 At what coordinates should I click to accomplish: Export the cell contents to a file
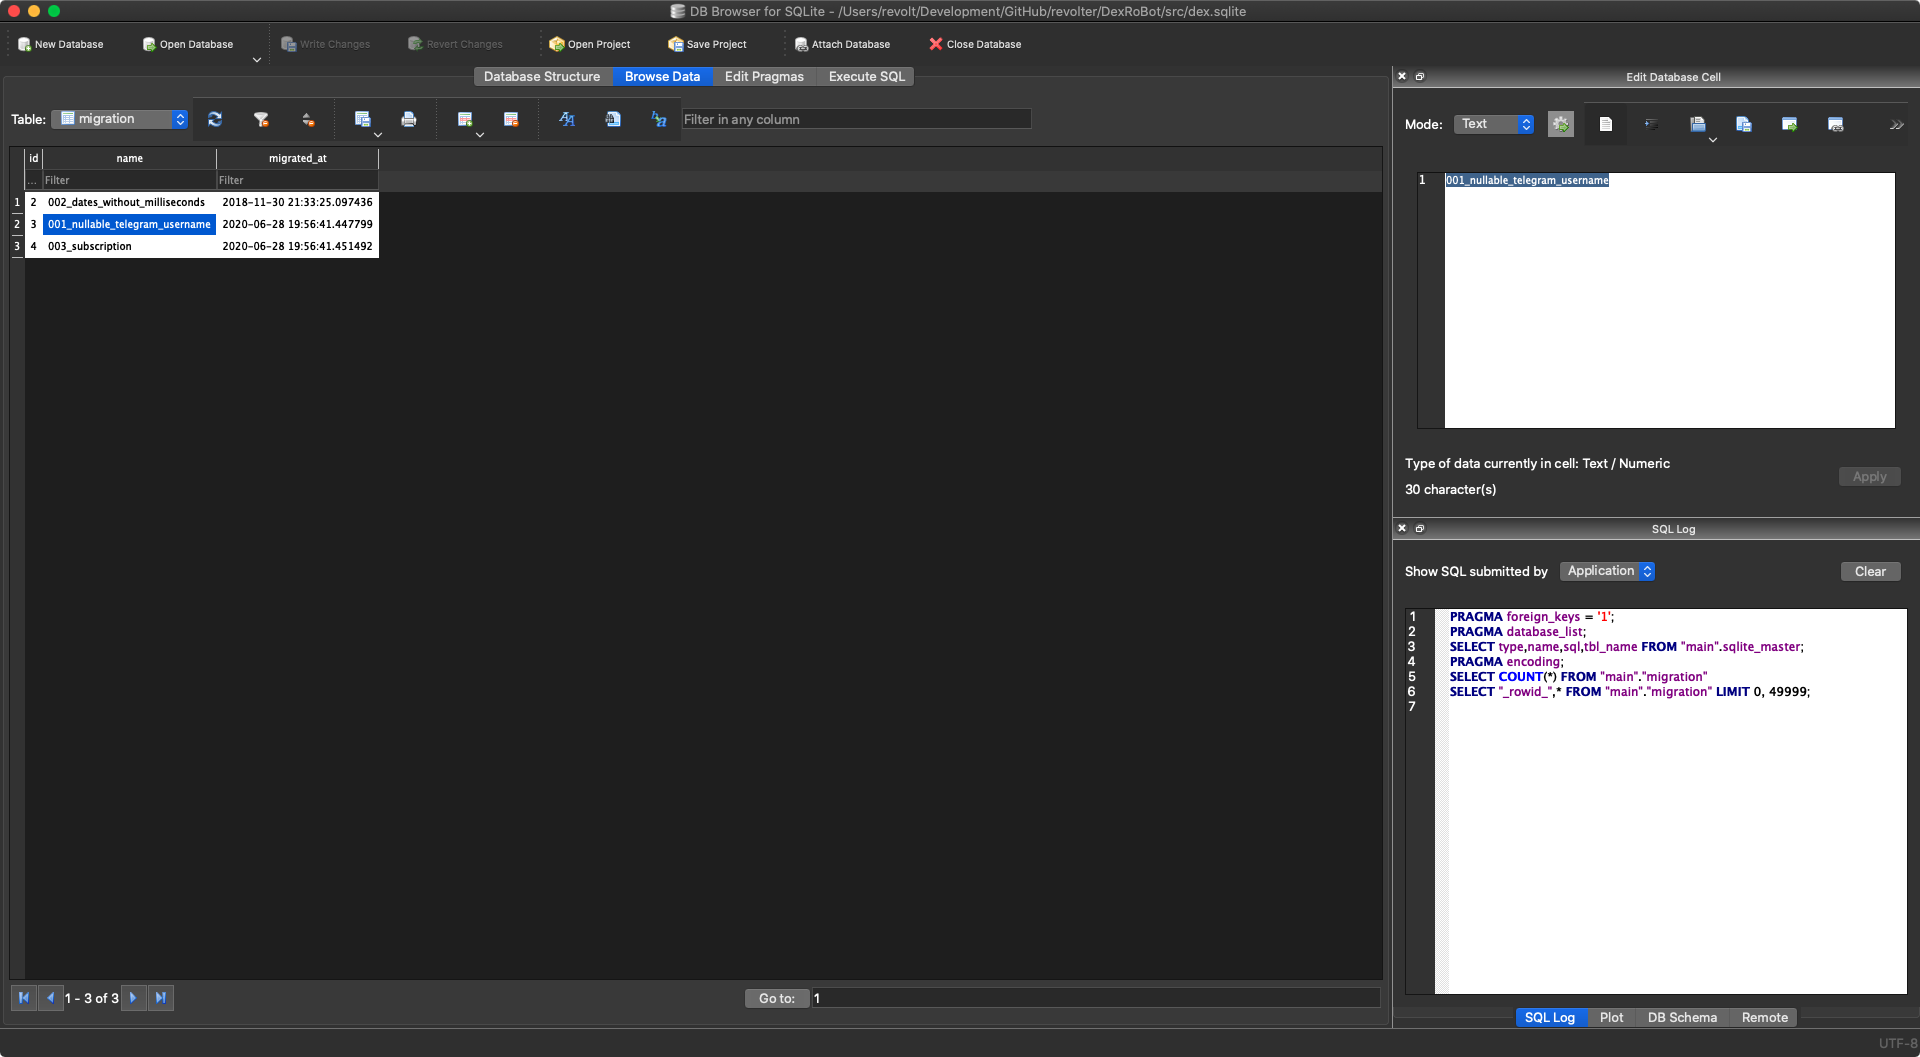click(1743, 124)
